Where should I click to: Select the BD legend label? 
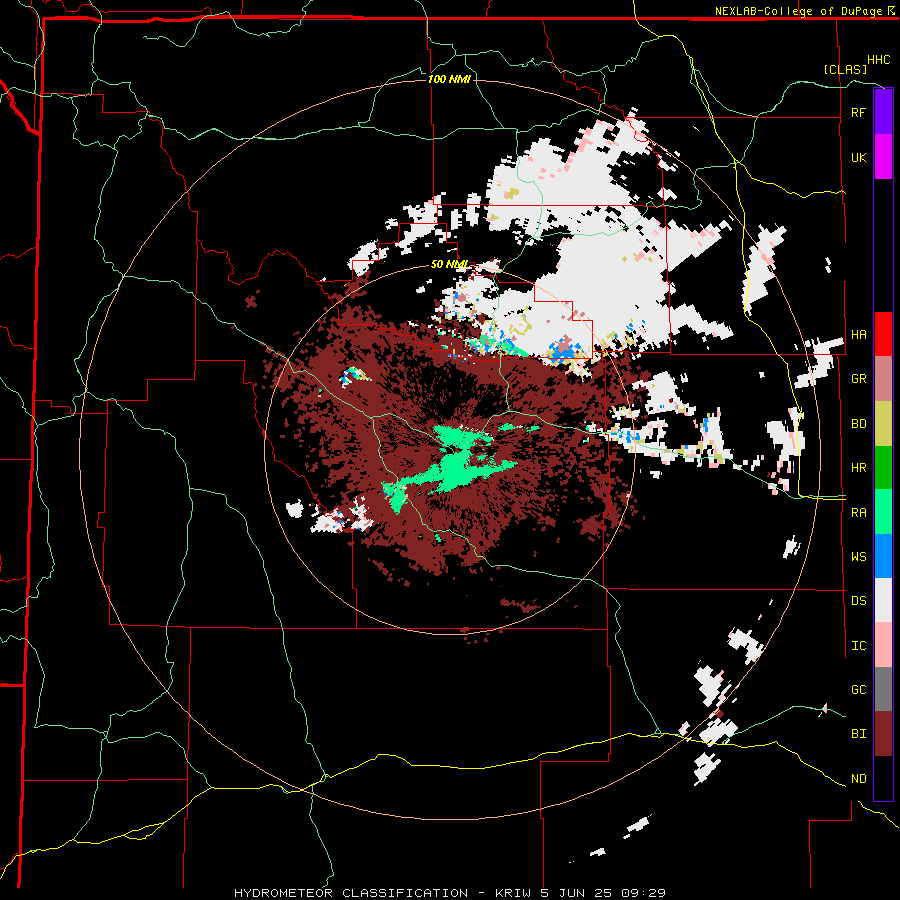tap(858, 424)
